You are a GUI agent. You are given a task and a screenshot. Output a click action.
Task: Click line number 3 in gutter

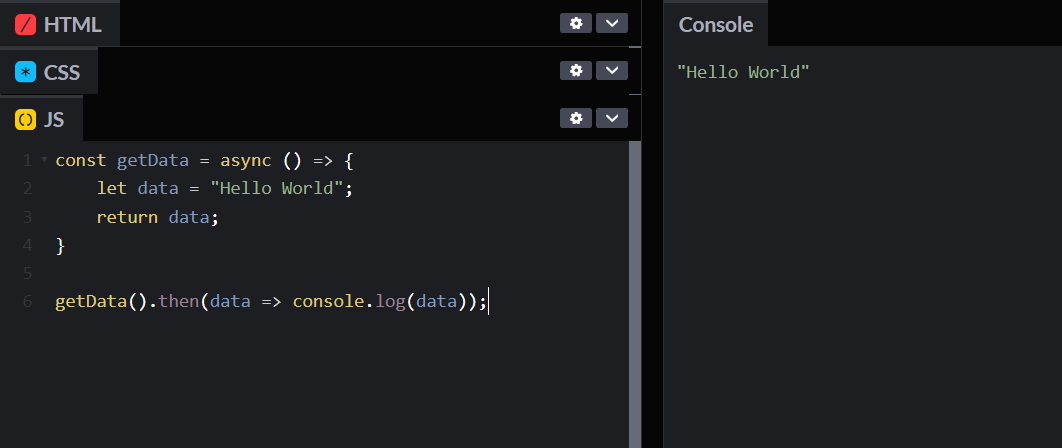coord(27,217)
